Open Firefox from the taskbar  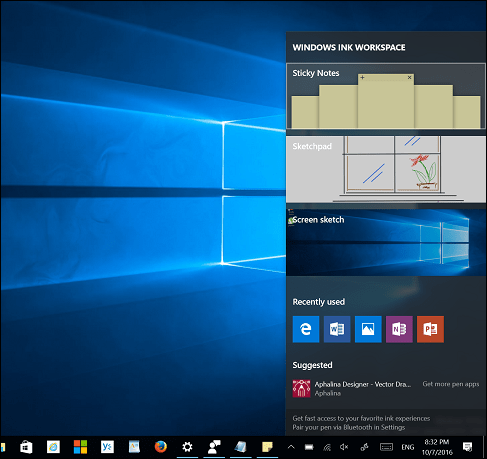161,447
